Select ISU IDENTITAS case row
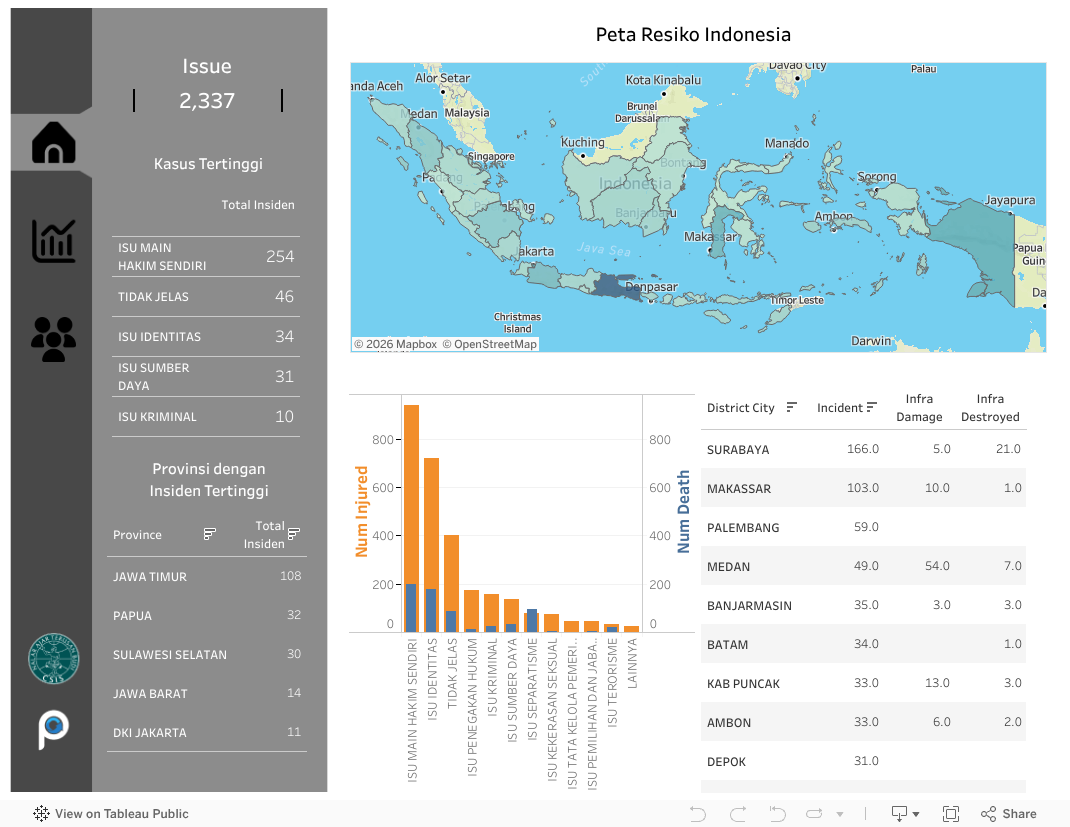Image resolution: width=1070 pixels, height=827 pixels. coord(205,336)
